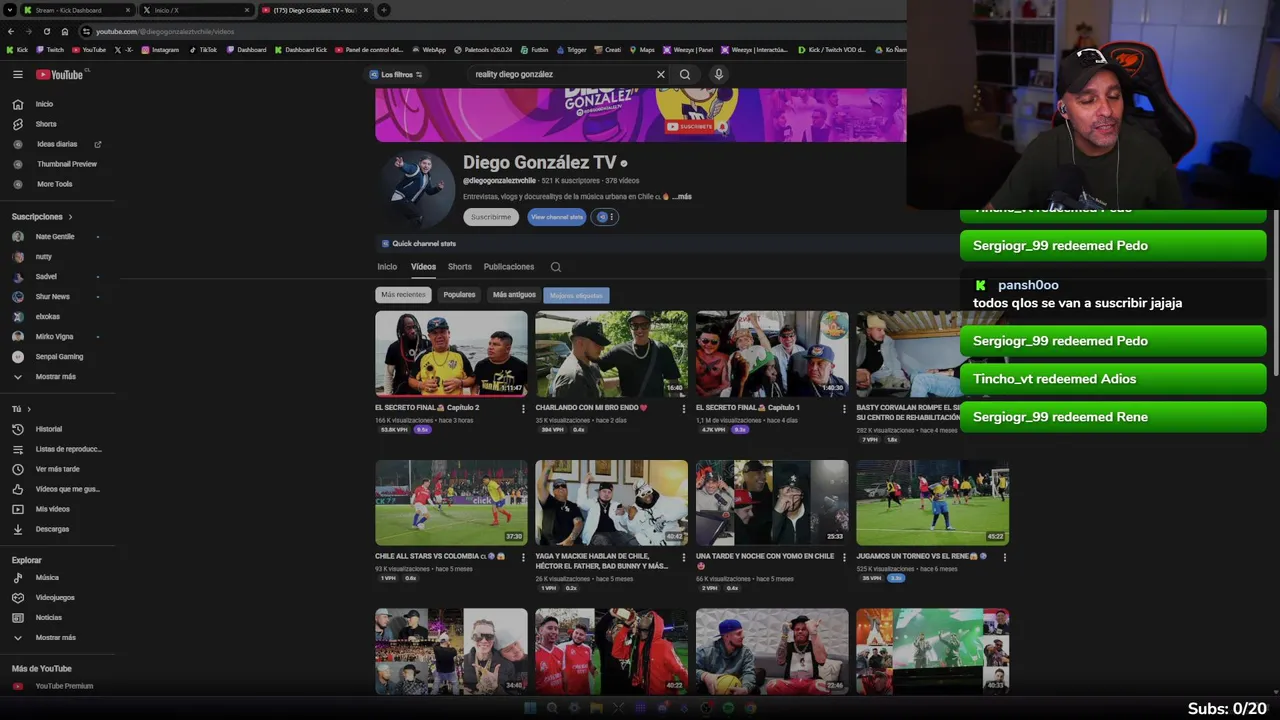The height and width of the screenshot is (720, 1280).
Task: Select the Populares filter chip
Action: coord(459,295)
